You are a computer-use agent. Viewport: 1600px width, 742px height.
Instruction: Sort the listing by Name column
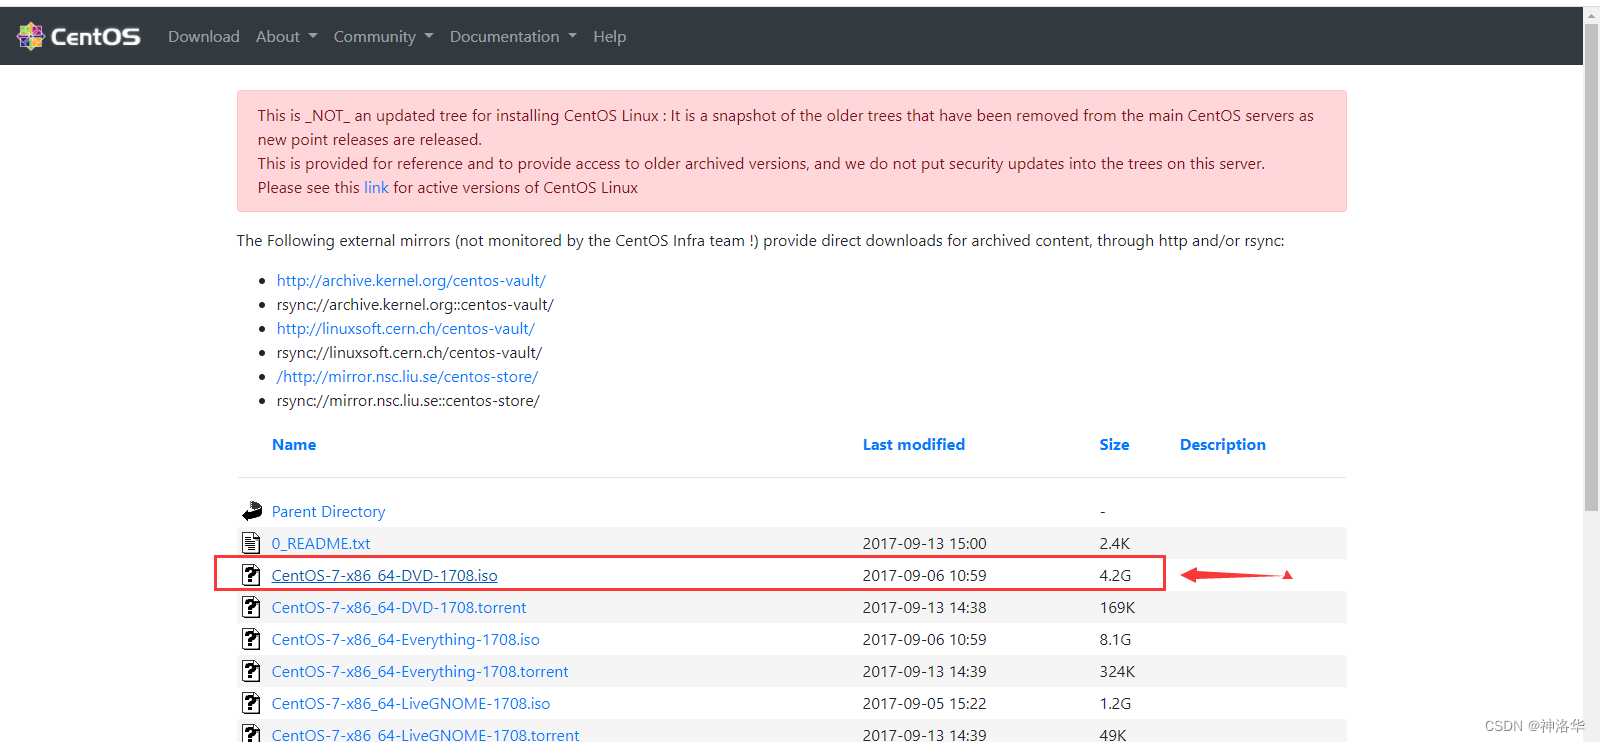pyautogui.click(x=294, y=444)
